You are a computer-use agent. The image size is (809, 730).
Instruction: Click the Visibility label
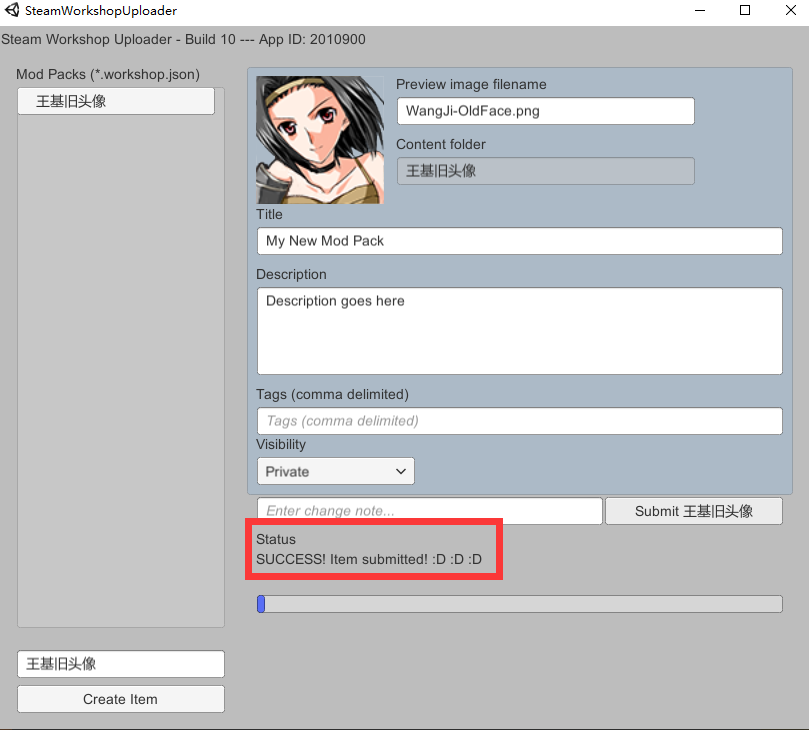[281, 444]
